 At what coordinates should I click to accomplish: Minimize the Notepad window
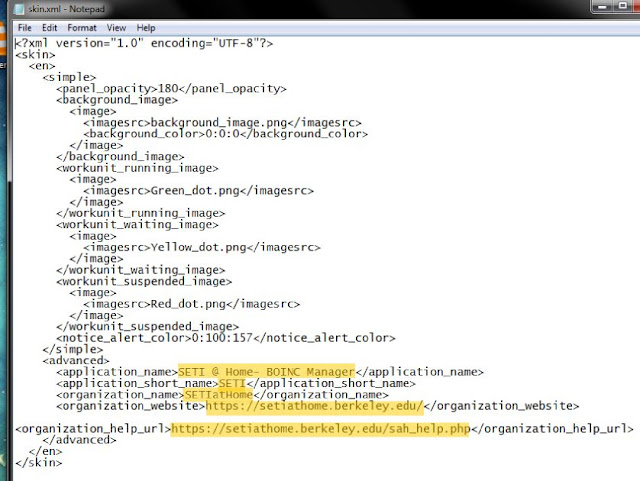point(602,7)
